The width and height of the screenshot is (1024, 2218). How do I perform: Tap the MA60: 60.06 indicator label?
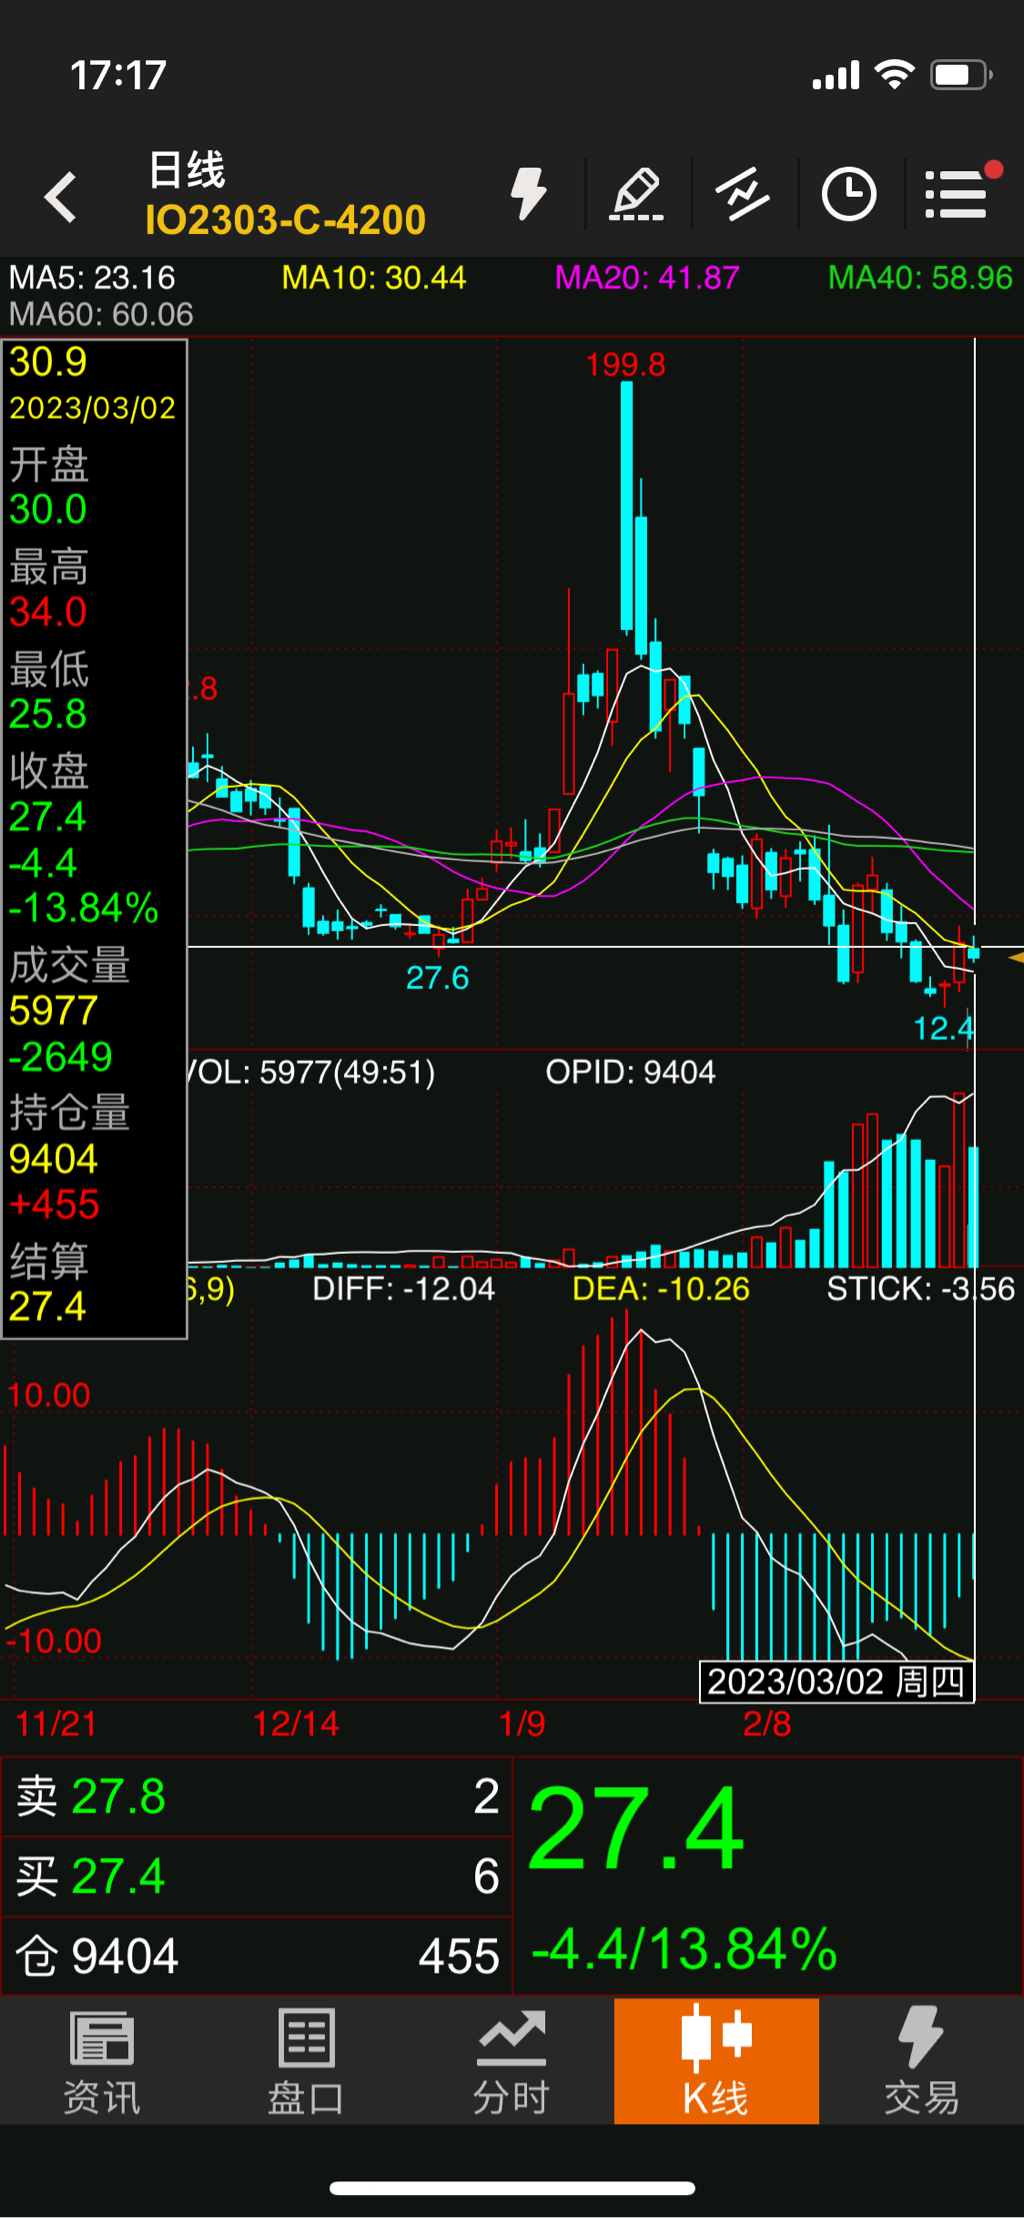coord(101,314)
